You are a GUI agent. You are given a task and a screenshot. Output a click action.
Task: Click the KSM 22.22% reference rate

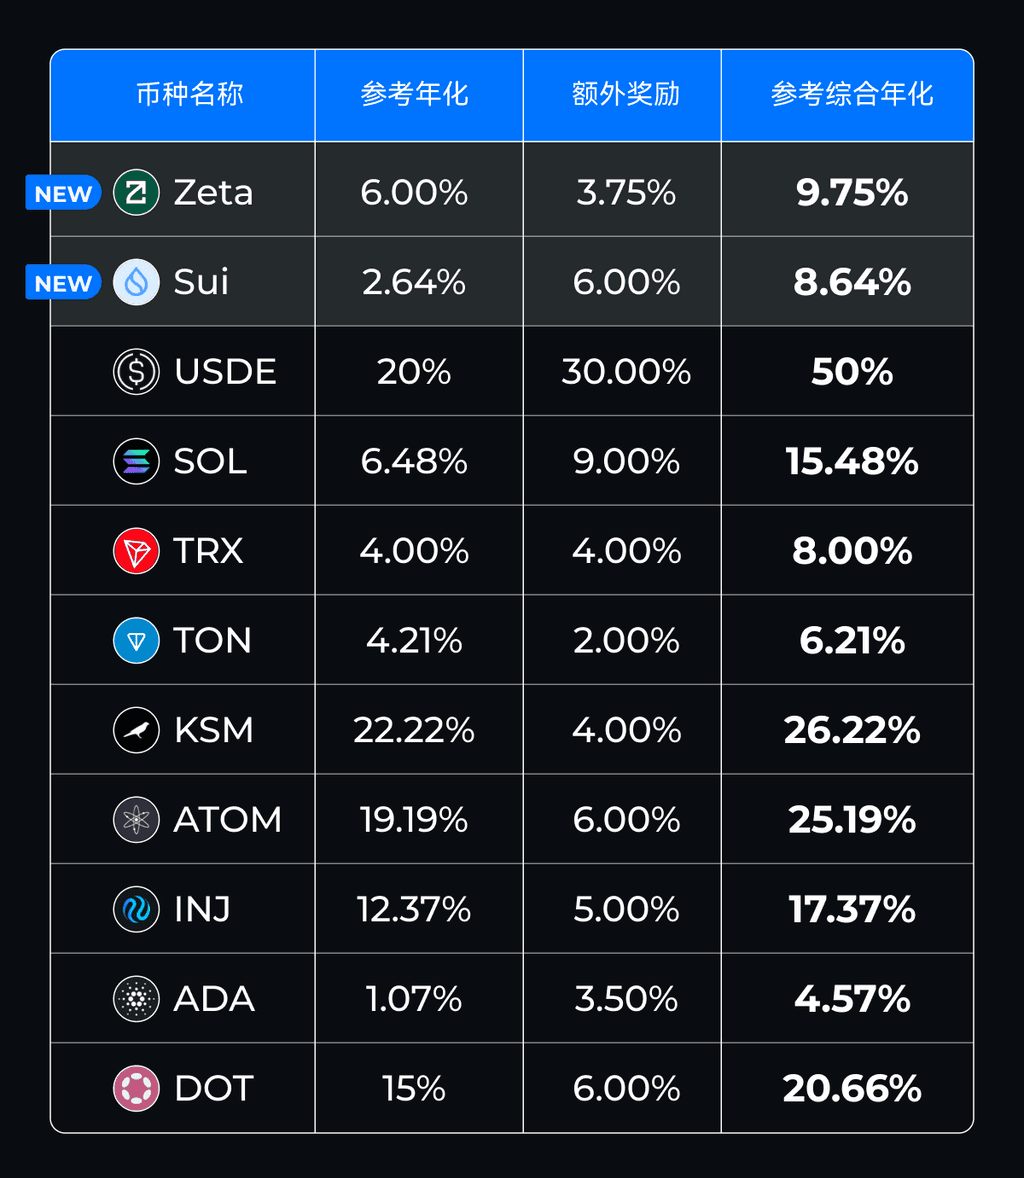click(x=414, y=730)
